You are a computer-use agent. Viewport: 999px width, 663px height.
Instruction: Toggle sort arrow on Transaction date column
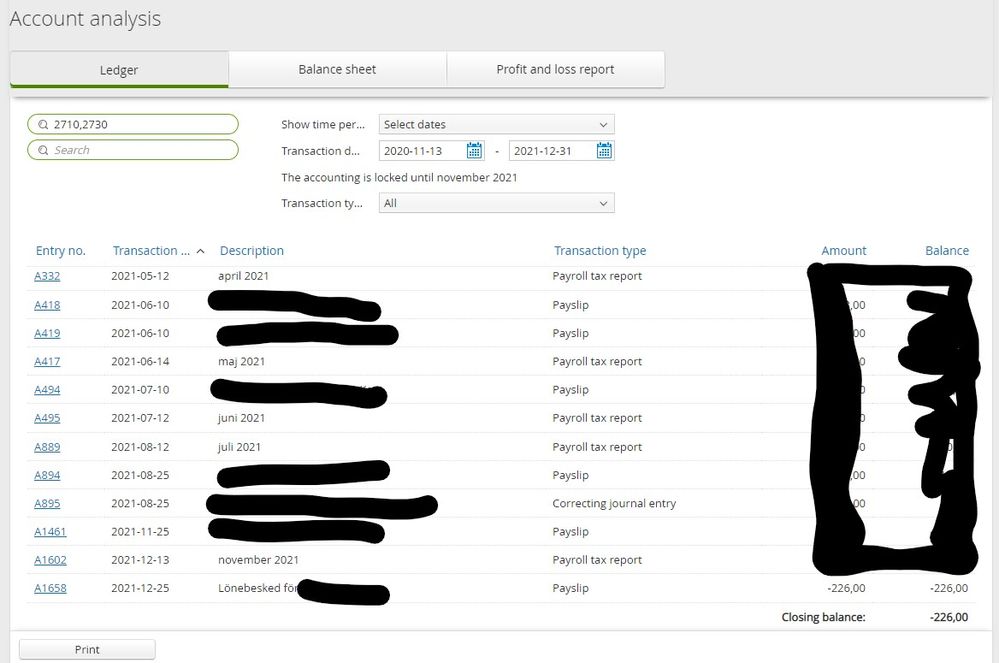201,252
